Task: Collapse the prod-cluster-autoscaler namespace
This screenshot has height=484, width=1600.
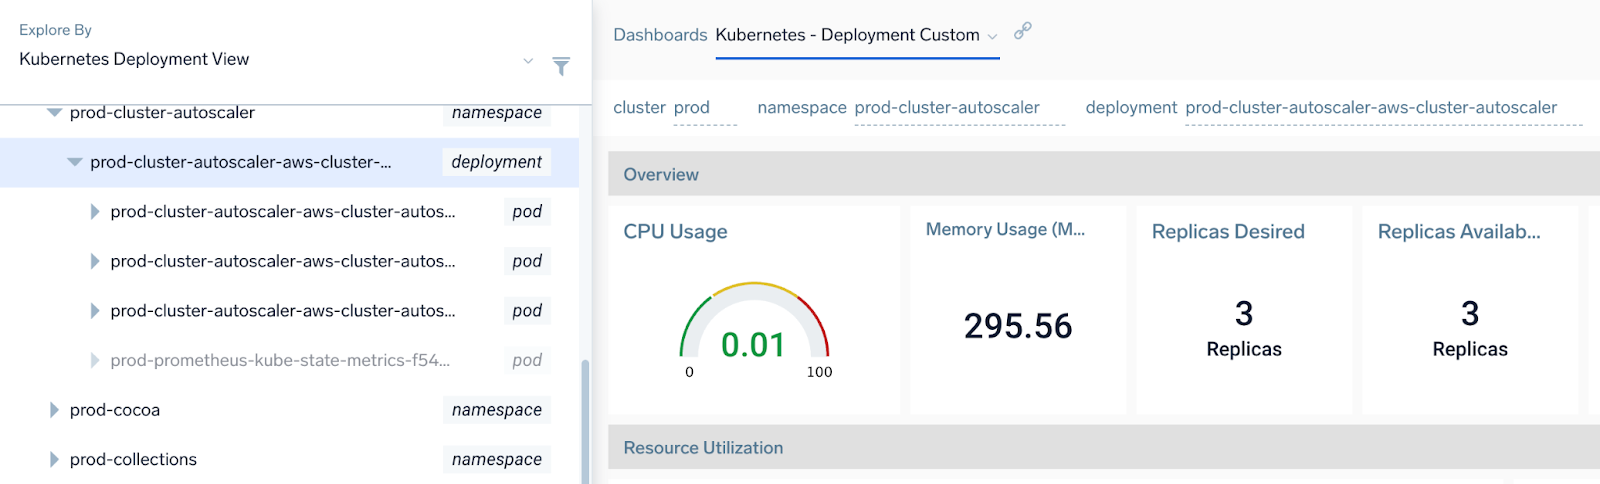Action: [55, 113]
